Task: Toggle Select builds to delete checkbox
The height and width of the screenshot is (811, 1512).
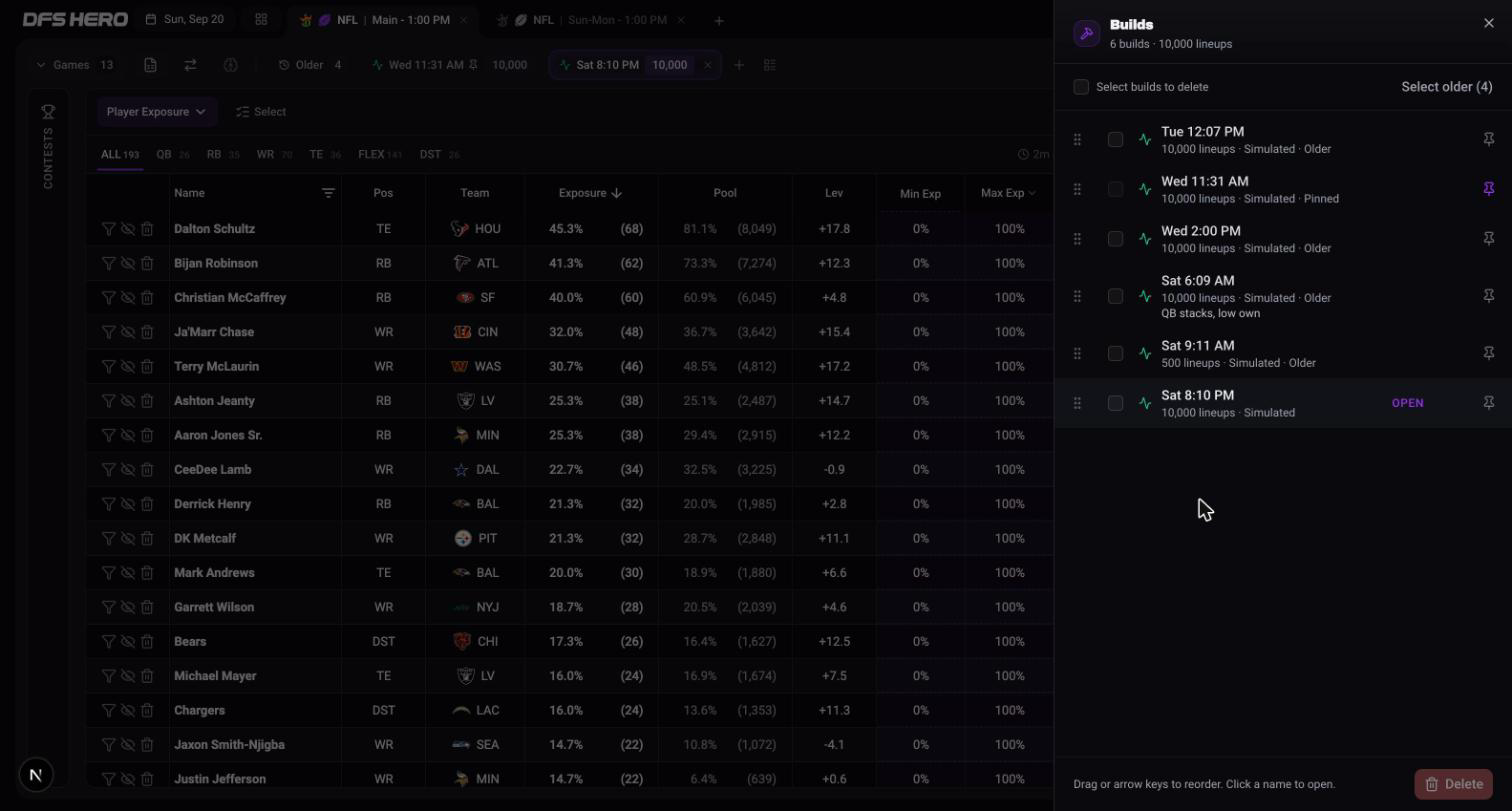Action: [x=1081, y=87]
